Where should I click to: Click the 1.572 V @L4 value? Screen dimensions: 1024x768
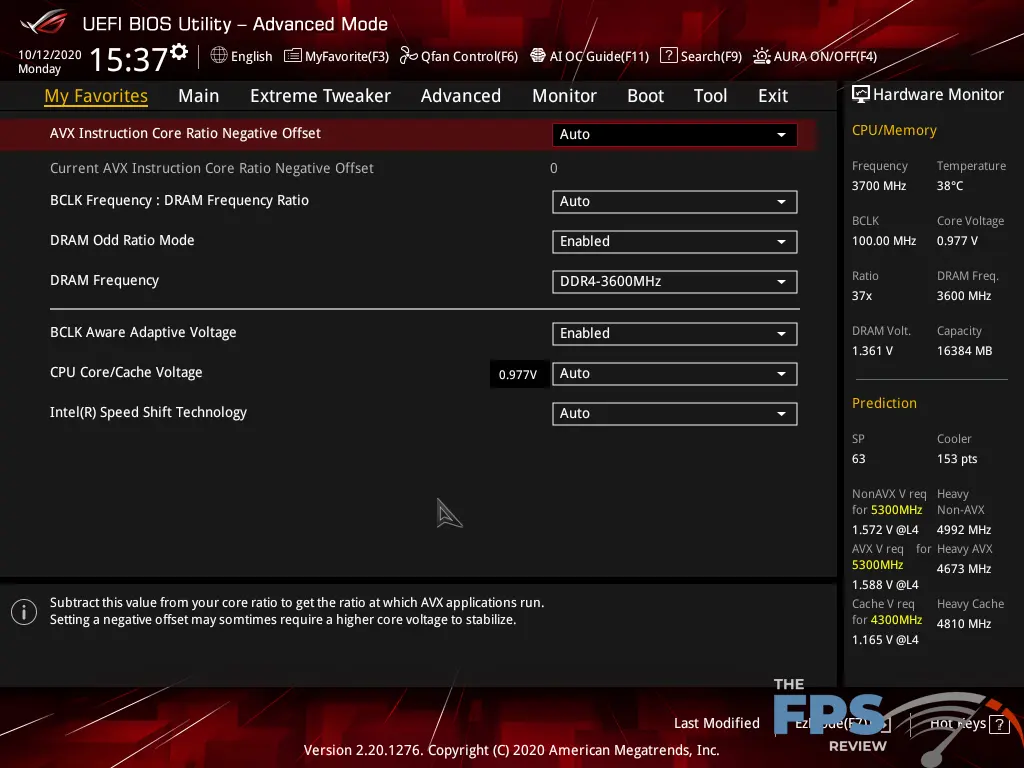point(885,530)
